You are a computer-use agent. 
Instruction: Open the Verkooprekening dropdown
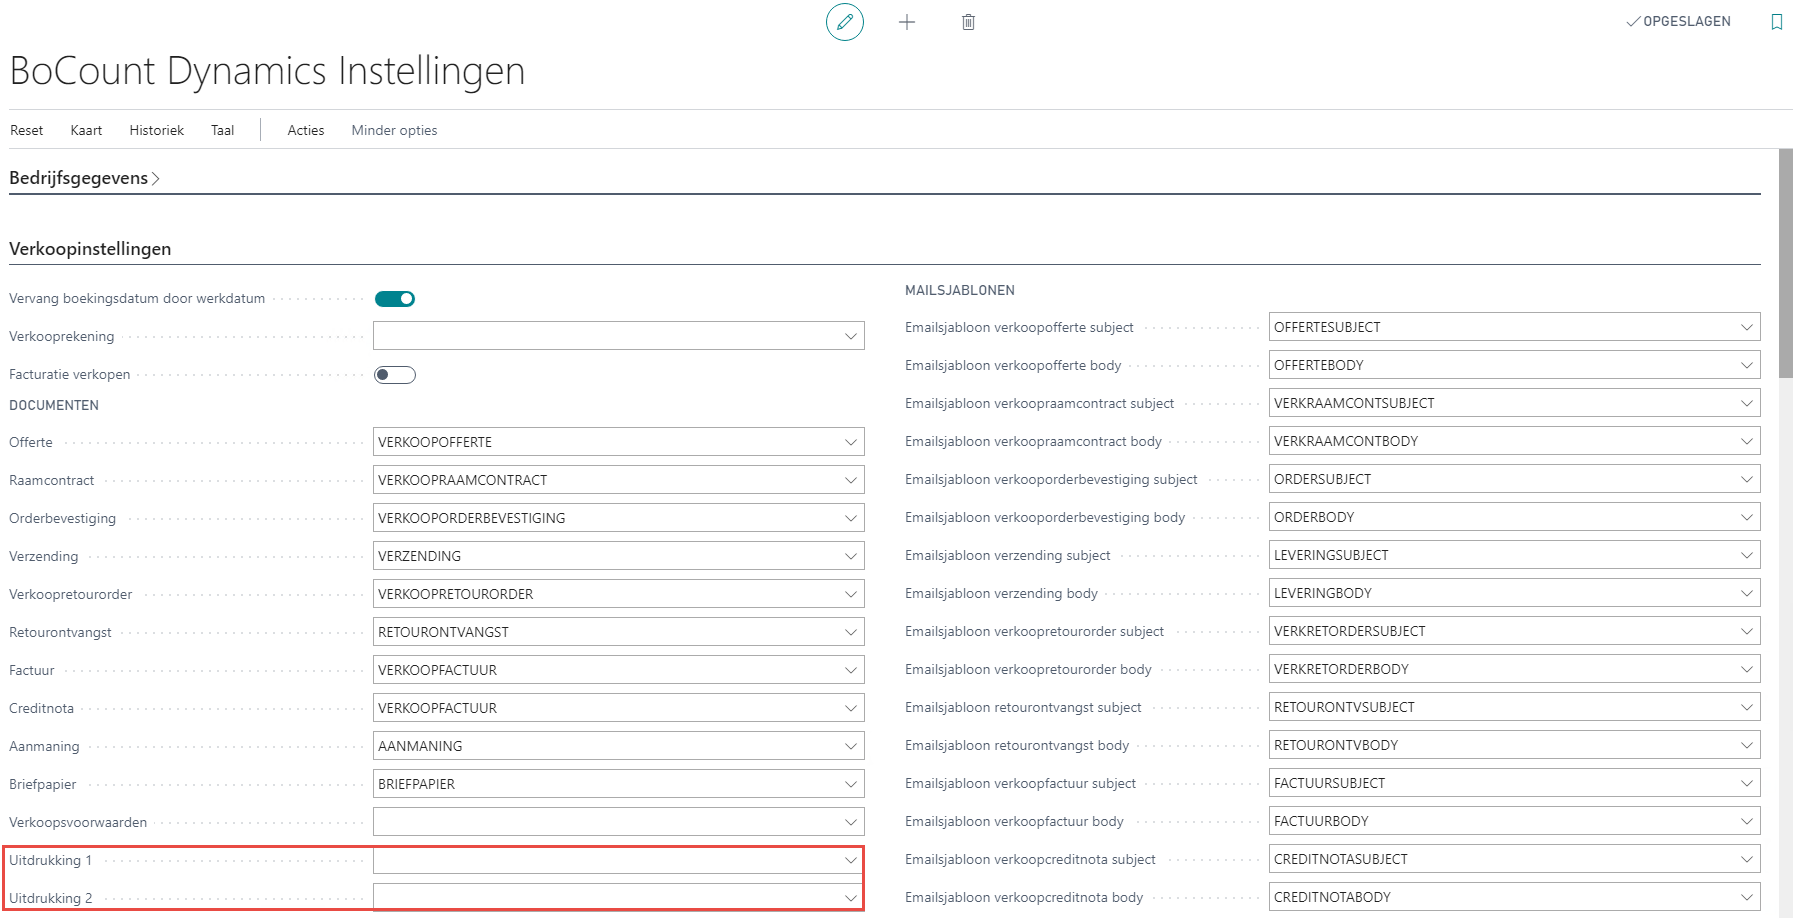tap(850, 336)
